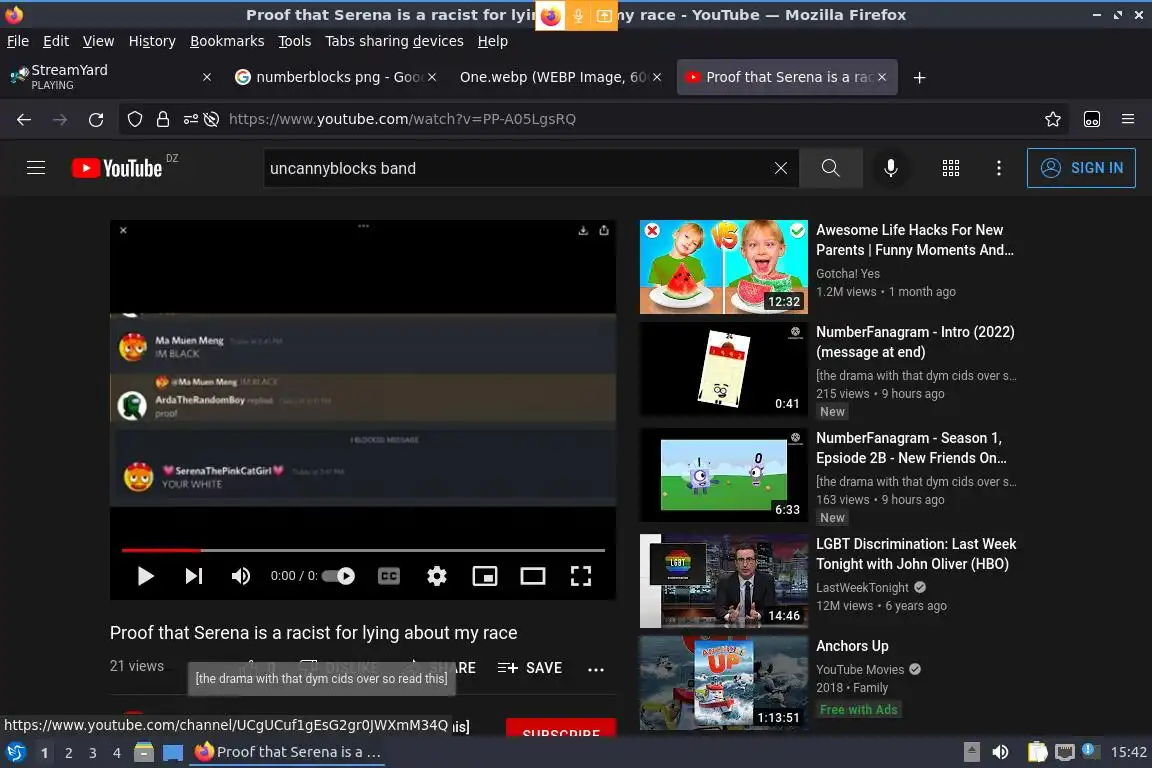Open the clipboard tray icon
Image resolution: width=1152 pixels, height=768 pixels.
click(1037, 752)
